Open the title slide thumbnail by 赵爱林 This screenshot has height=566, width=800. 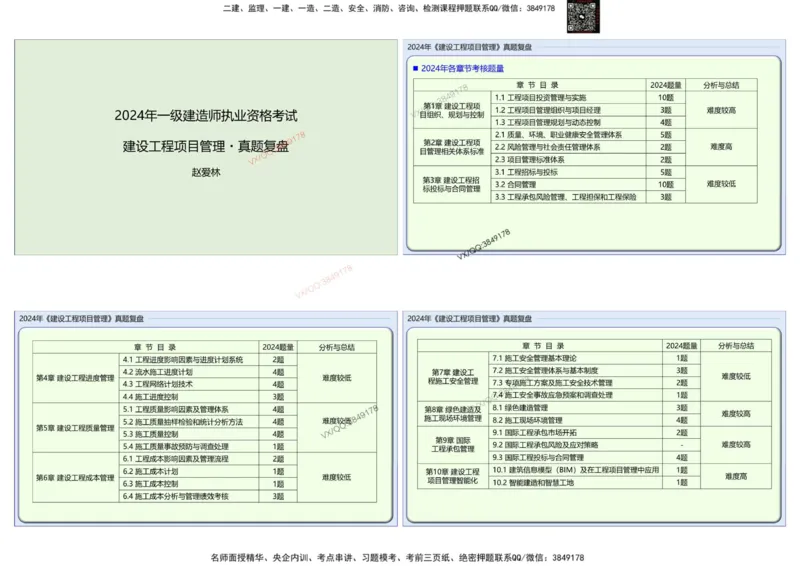206,147
